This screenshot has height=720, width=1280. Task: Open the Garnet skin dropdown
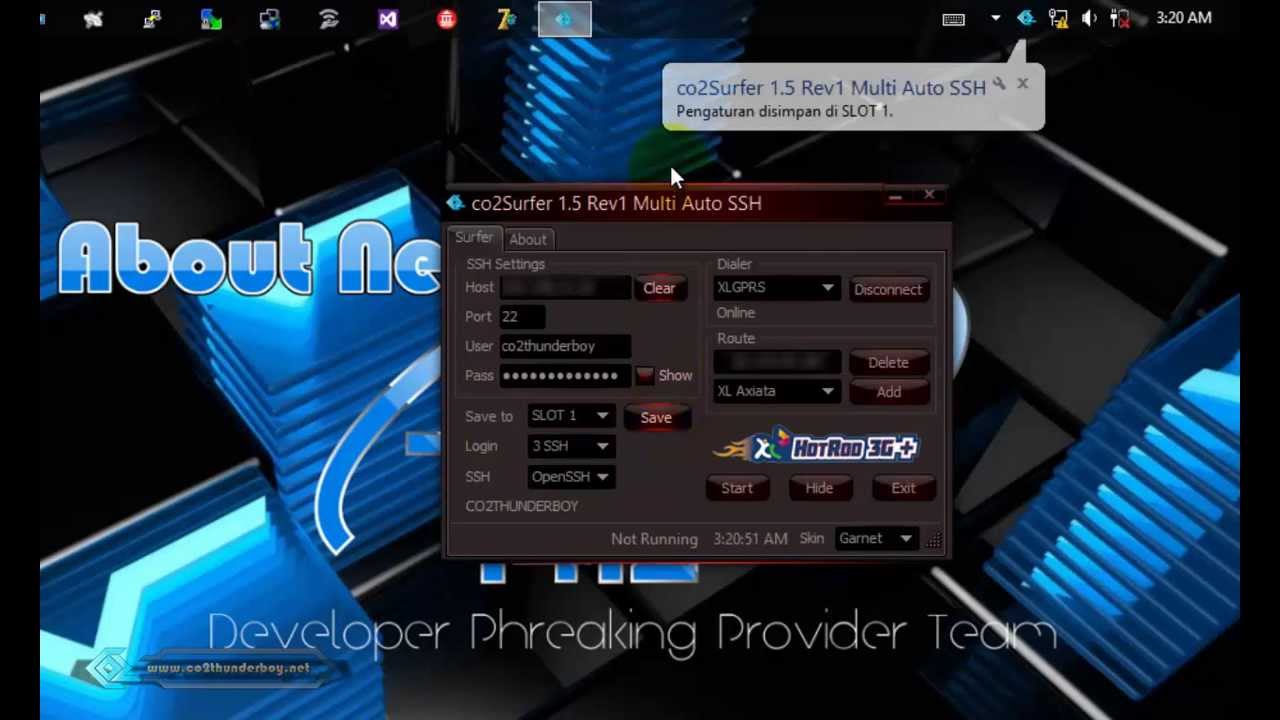click(x=875, y=538)
